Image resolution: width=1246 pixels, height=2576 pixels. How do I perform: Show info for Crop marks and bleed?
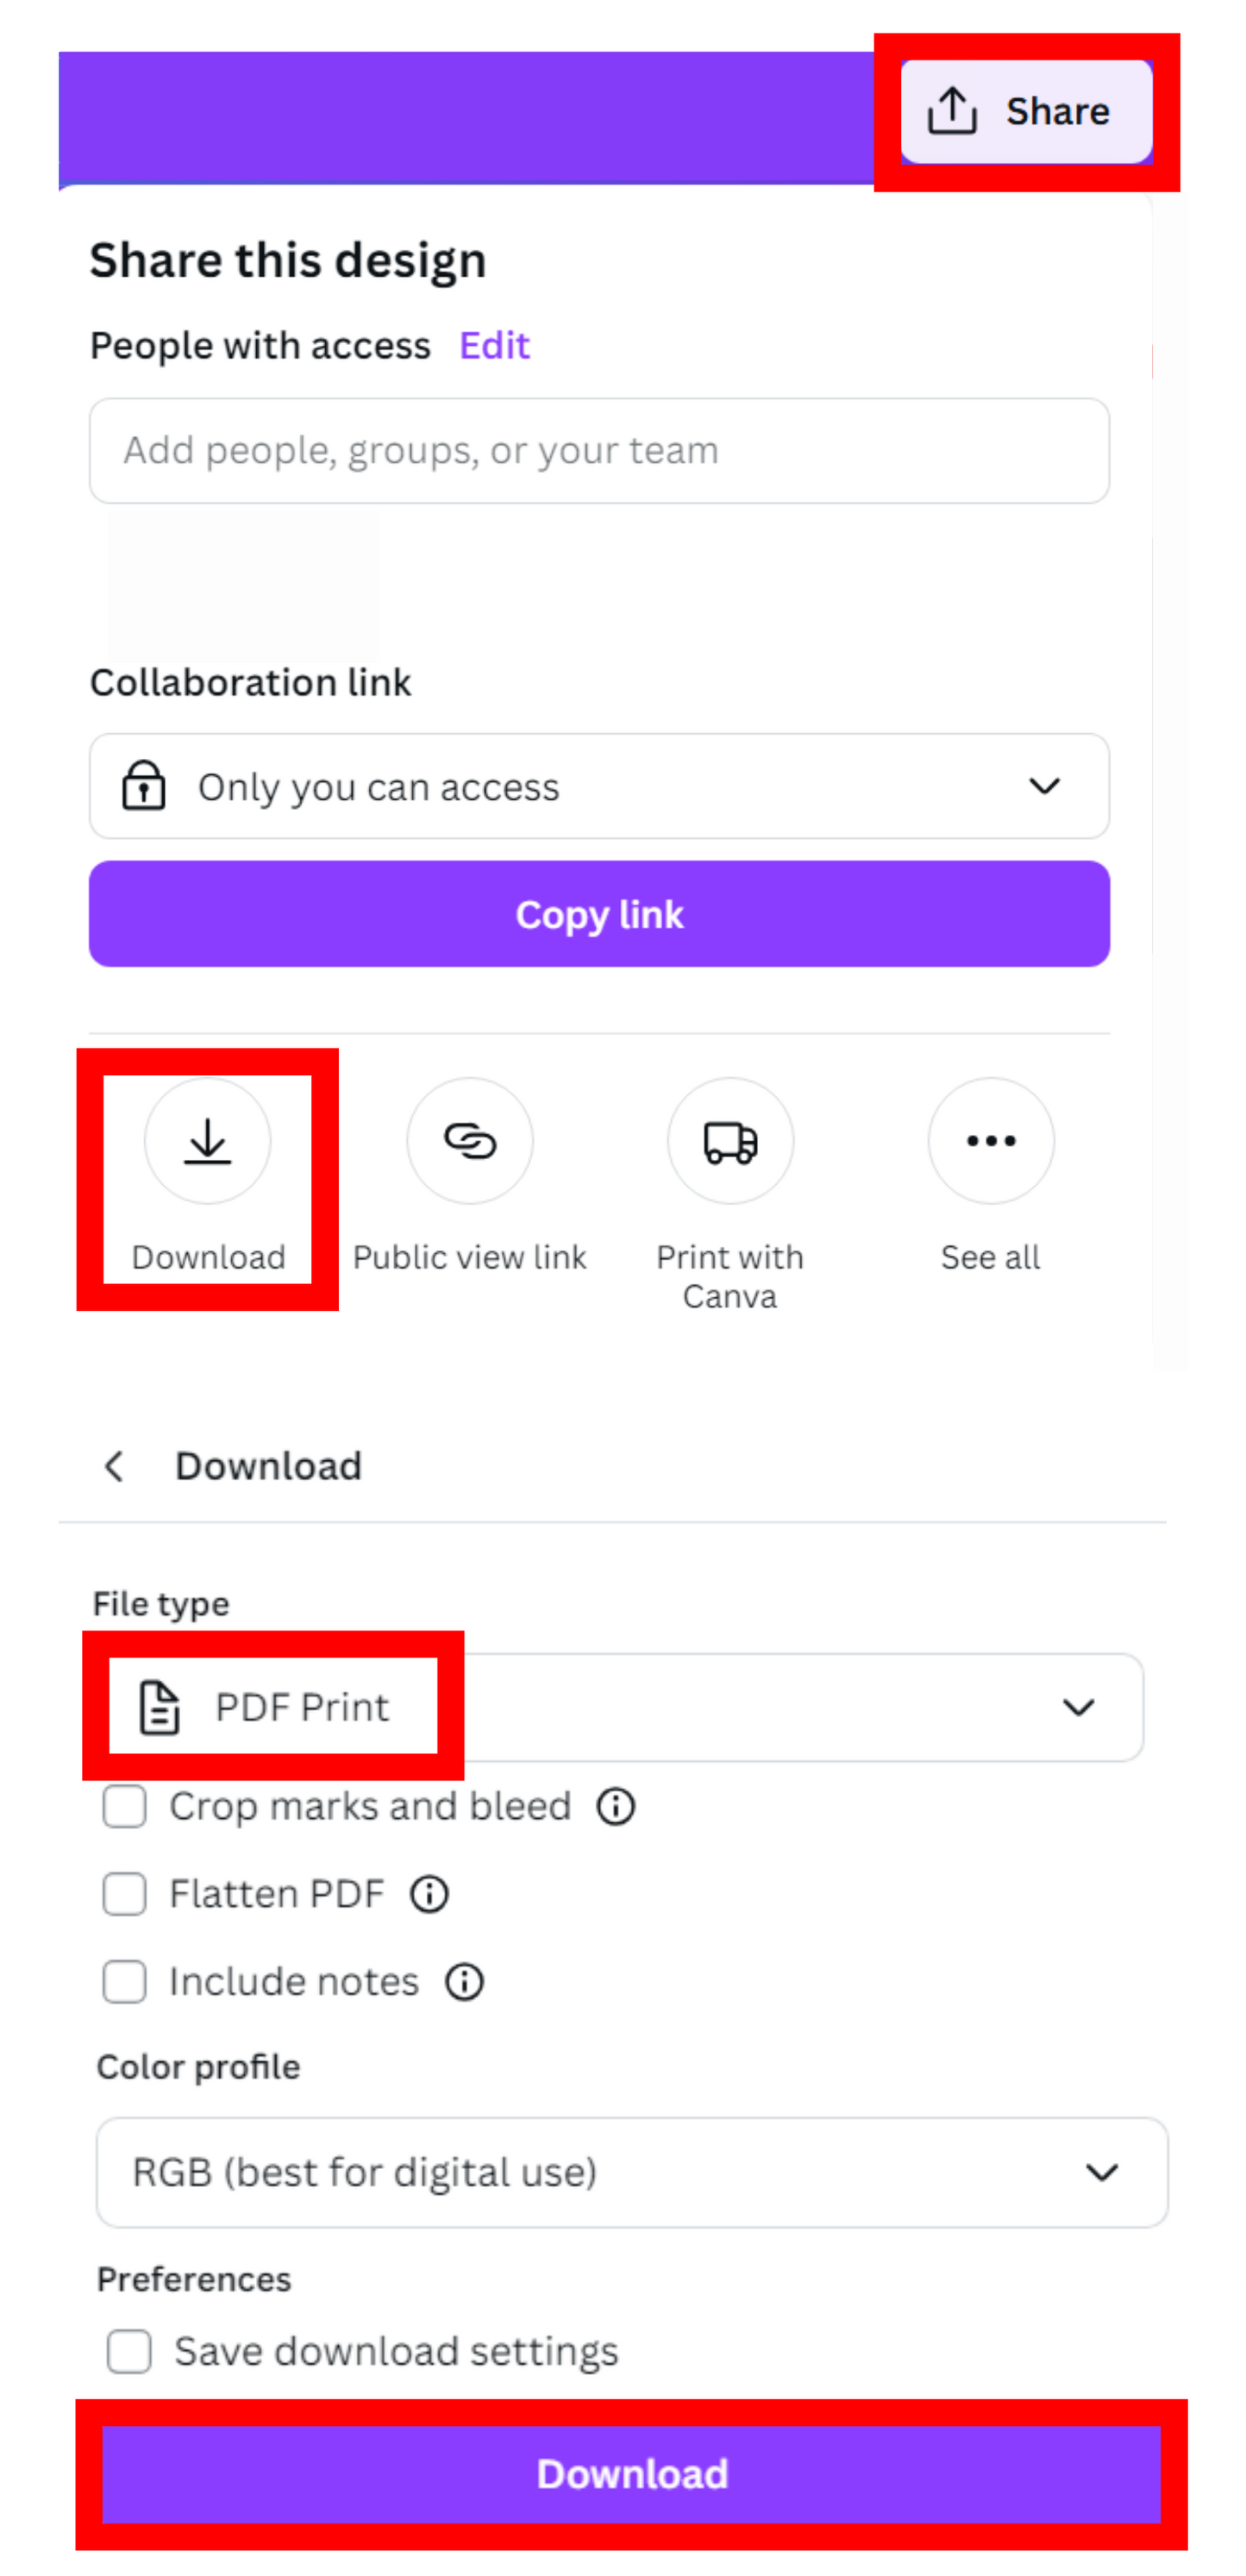coord(615,1807)
